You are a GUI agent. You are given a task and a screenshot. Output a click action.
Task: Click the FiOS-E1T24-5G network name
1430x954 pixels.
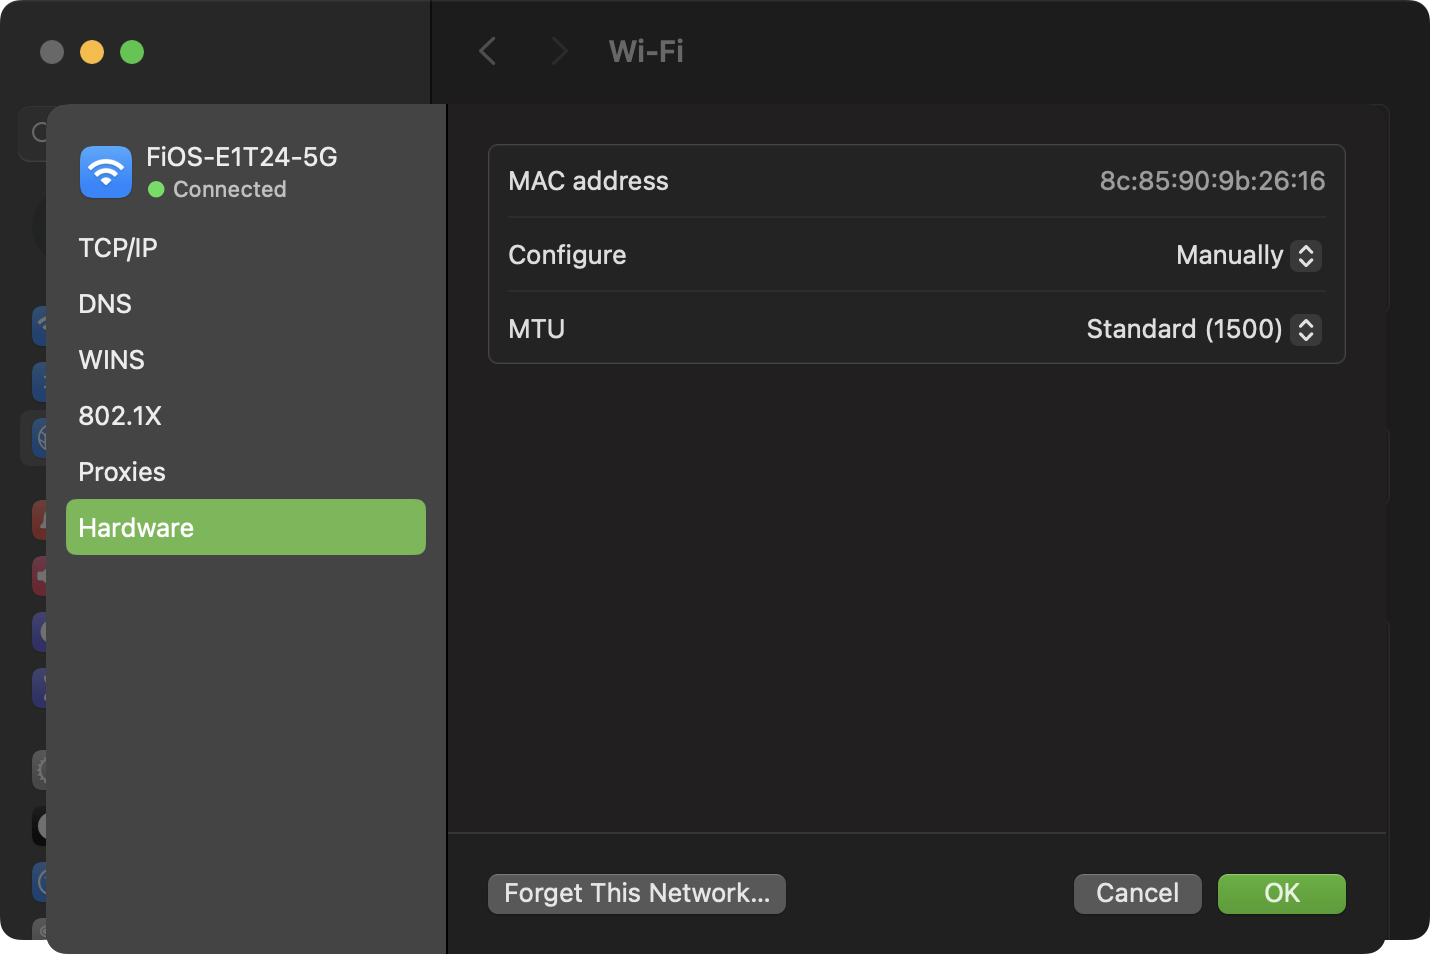point(242,157)
